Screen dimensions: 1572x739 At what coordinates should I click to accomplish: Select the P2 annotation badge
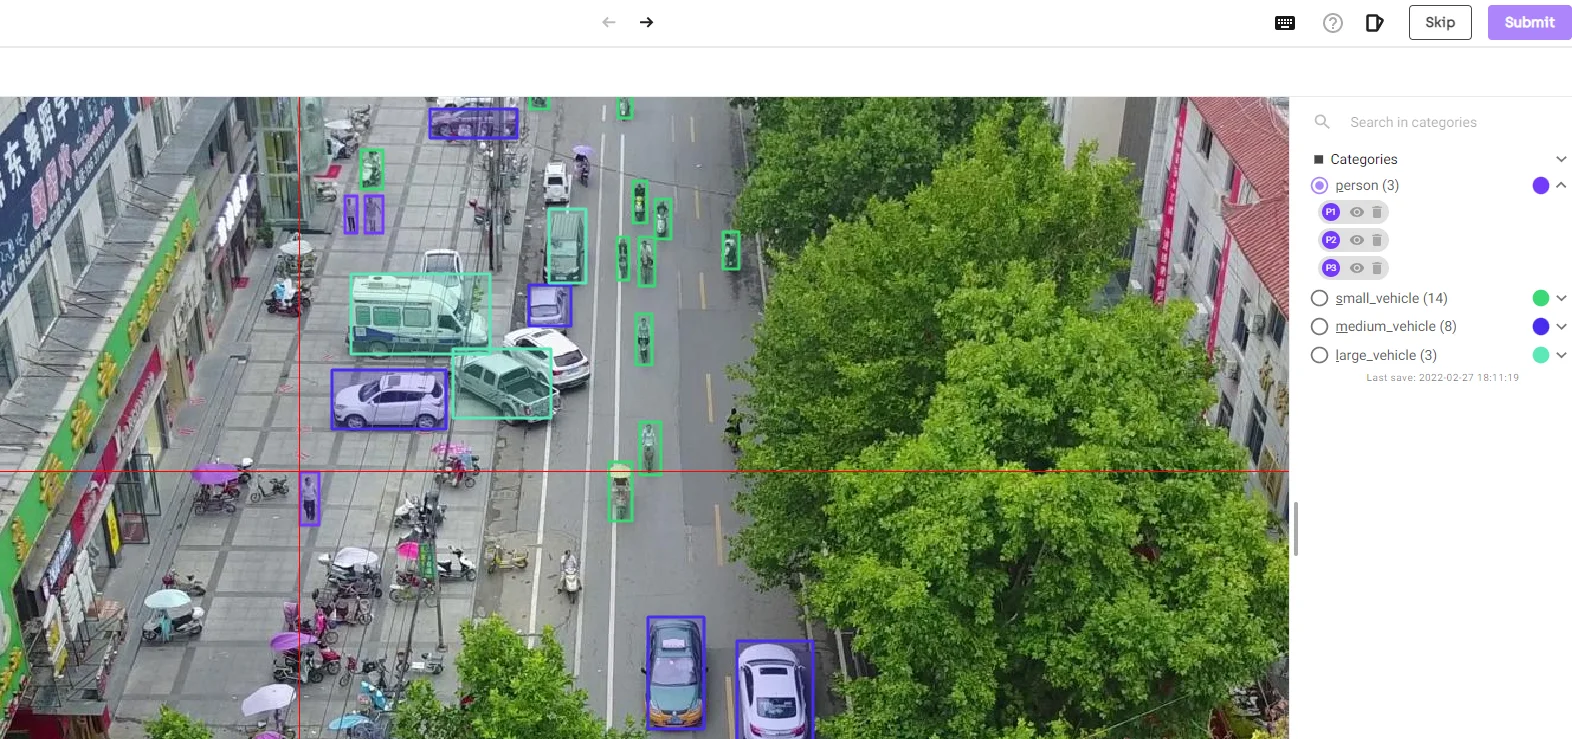click(1331, 240)
